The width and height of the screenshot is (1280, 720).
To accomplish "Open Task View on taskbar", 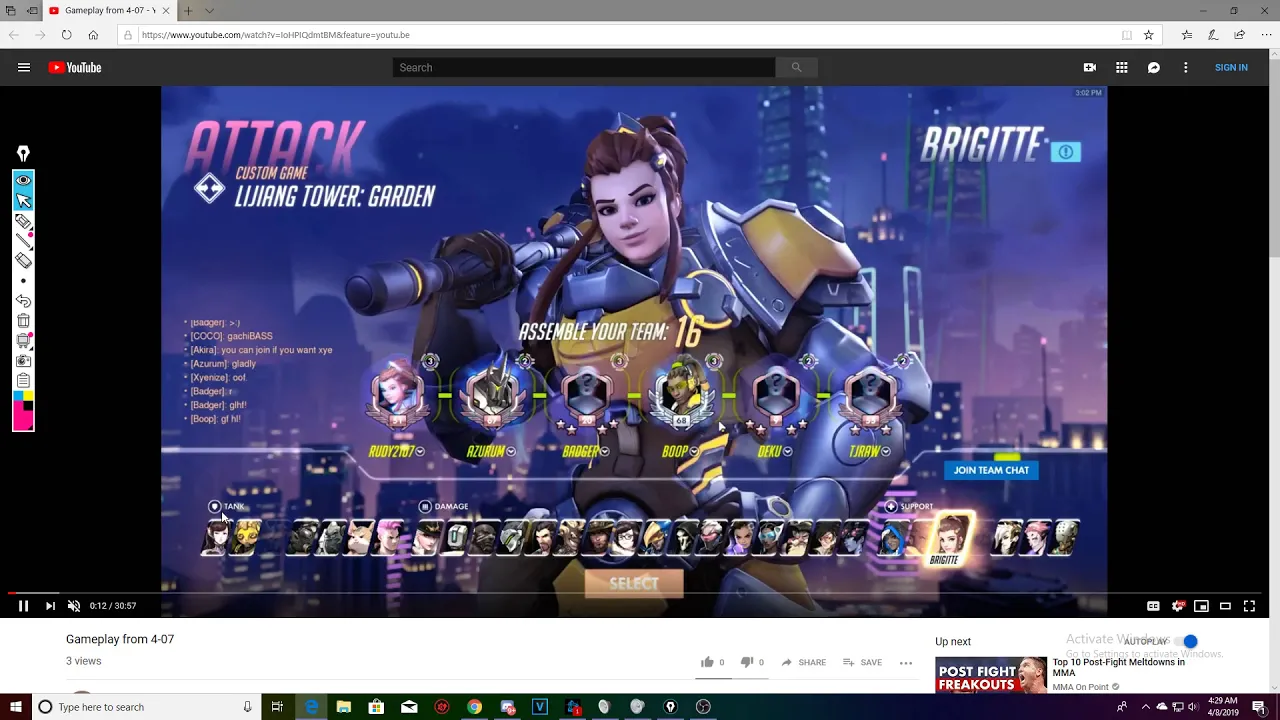I will (277, 707).
